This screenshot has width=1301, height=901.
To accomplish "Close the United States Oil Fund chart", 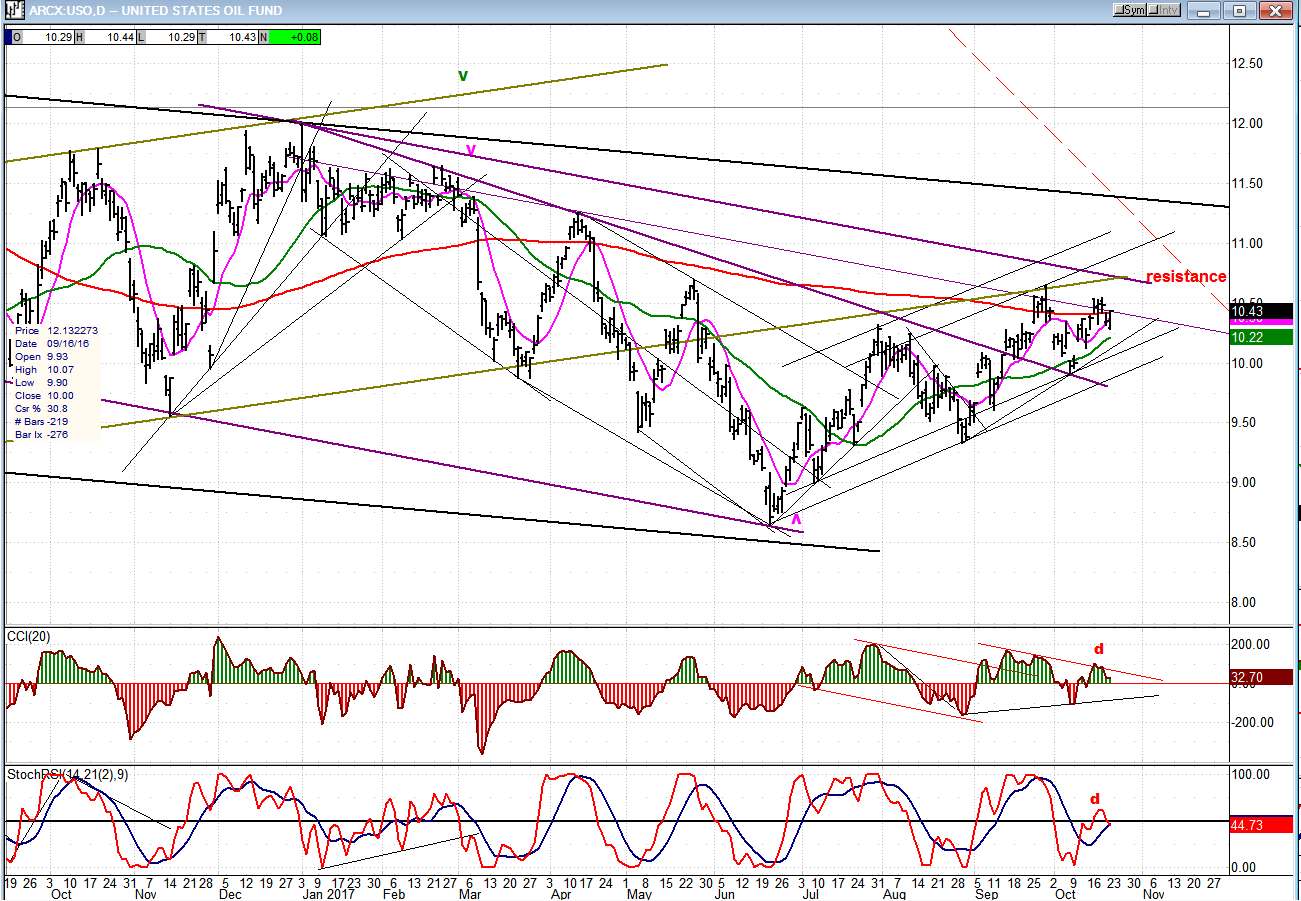I will point(1275,10).
